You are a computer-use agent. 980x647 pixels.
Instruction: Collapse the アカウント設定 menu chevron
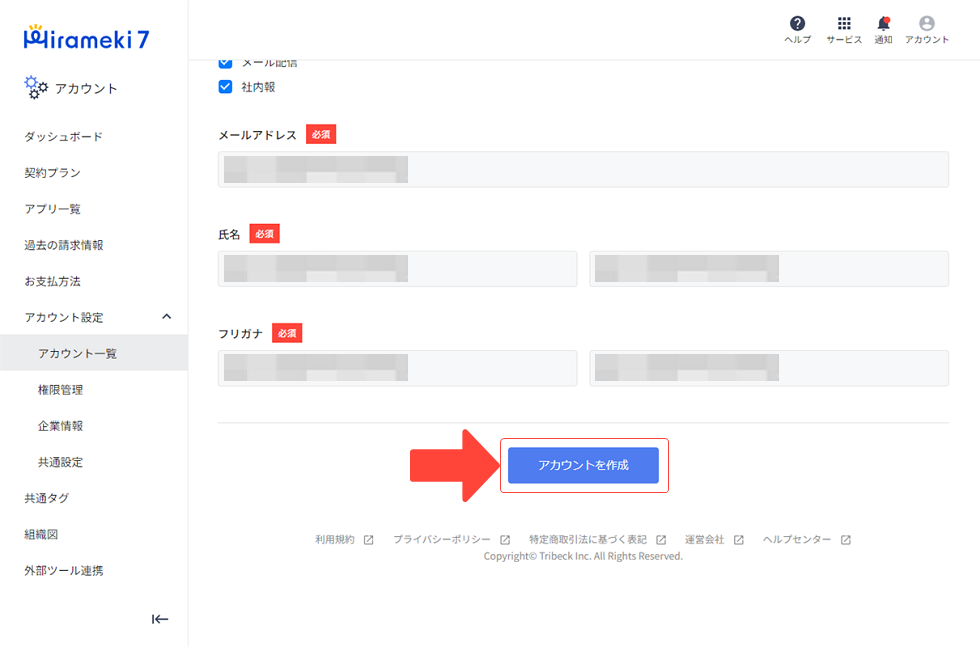[x=167, y=317]
